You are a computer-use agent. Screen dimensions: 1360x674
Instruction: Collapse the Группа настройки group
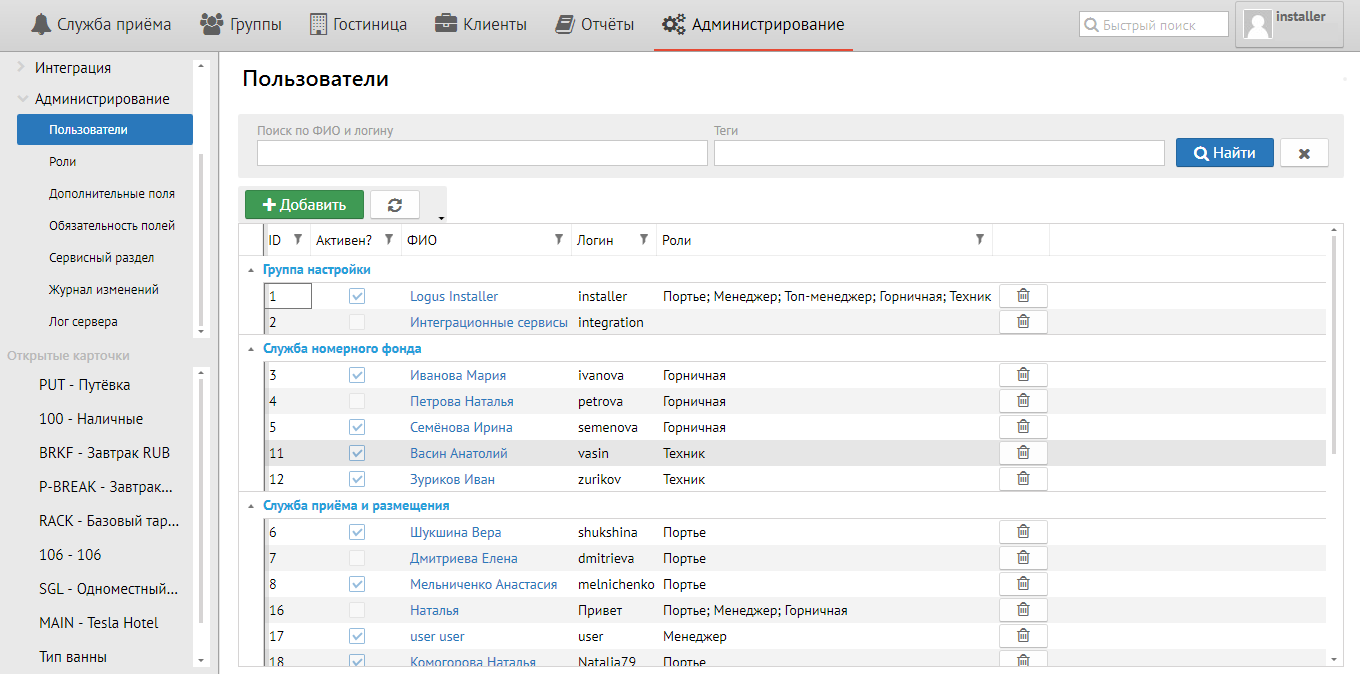tap(251, 270)
